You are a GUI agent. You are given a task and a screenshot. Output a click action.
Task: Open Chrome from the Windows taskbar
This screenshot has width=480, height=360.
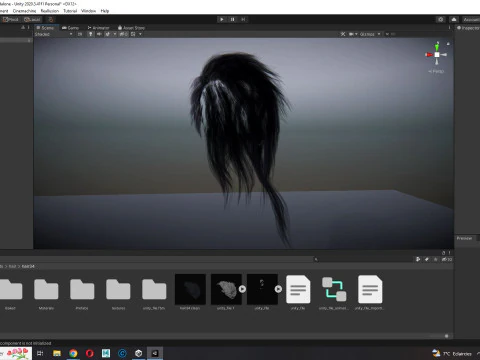coord(73,353)
